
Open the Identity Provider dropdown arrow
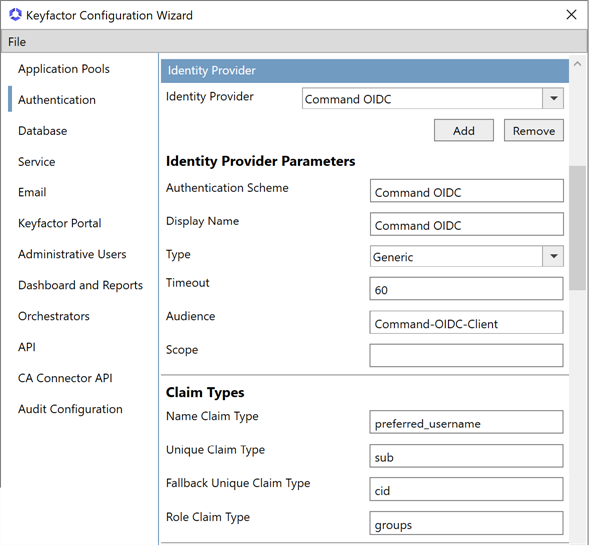pyautogui.click(x=553, y=98)
